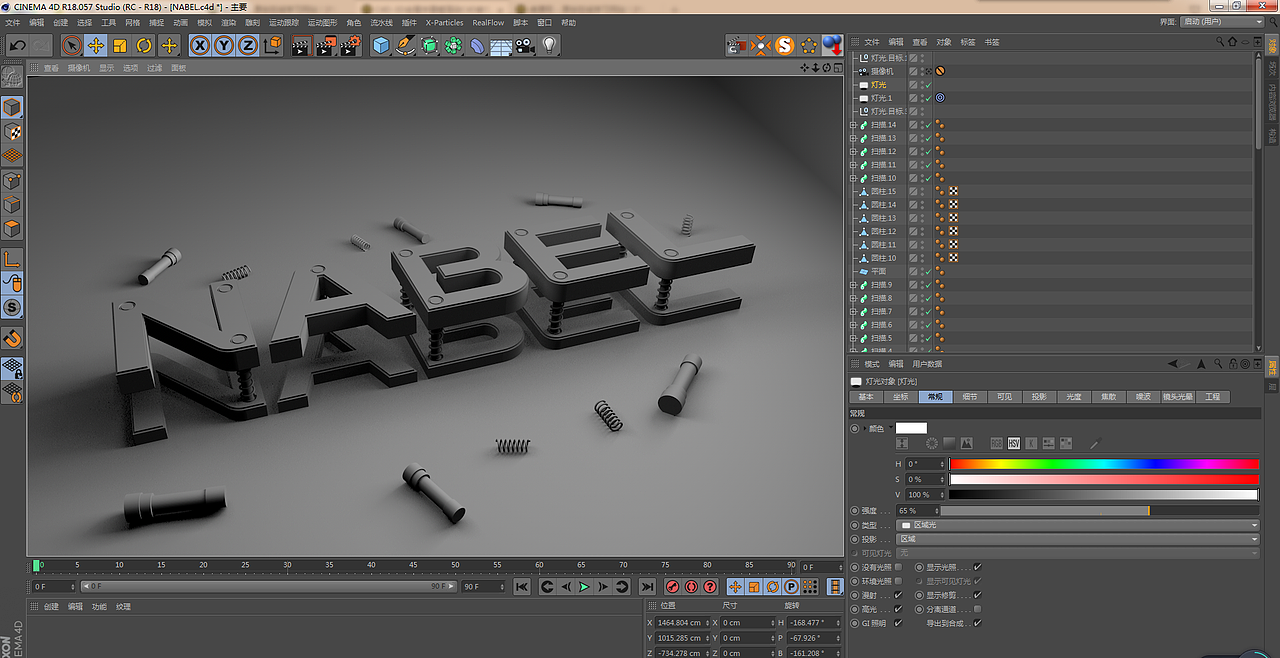Switch to the 细节 tab
This screenshot has height=658, width=1280.
(970, 397)
